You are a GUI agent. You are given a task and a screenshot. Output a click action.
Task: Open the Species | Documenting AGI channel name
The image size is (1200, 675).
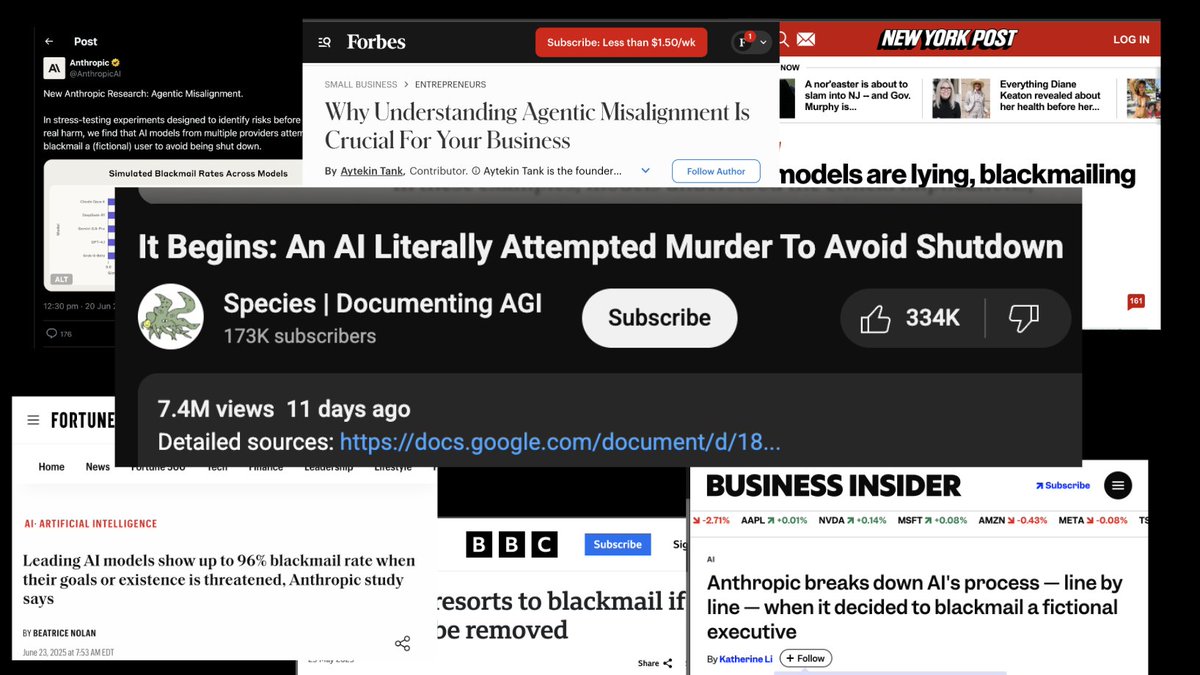tap(383, 303)
